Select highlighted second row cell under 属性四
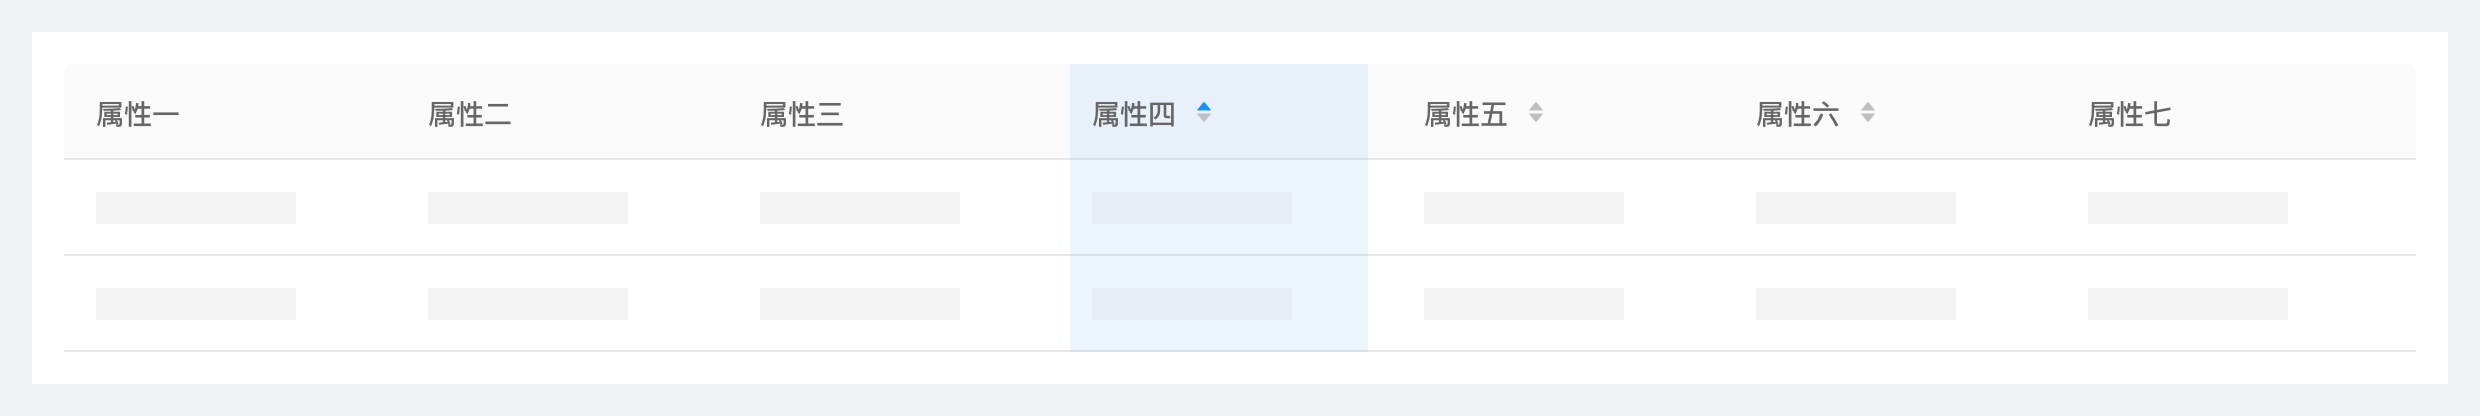 pos(1192,304)
